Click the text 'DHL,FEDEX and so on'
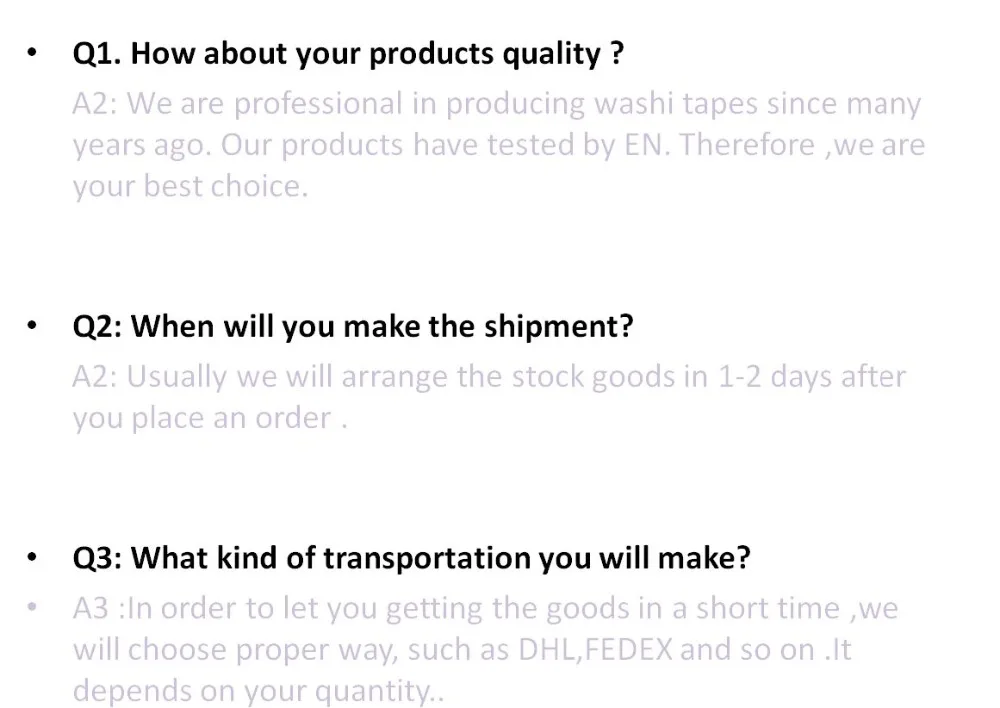1000x708 pixels. [666, 650]
